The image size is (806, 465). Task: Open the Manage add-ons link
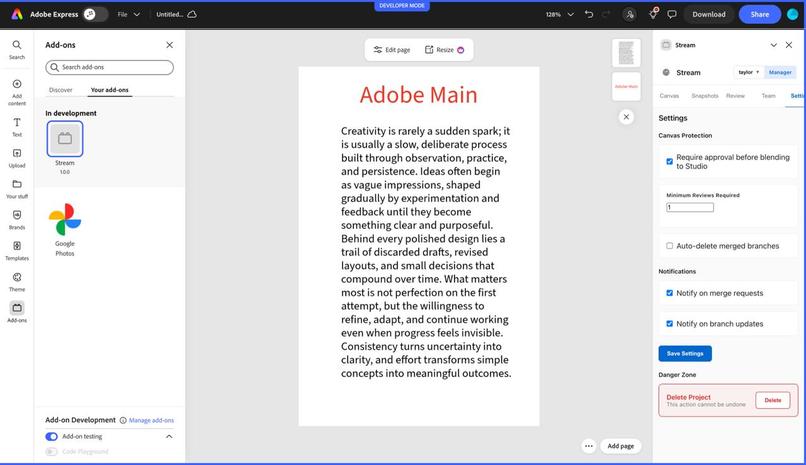click(x=151, y=420)
